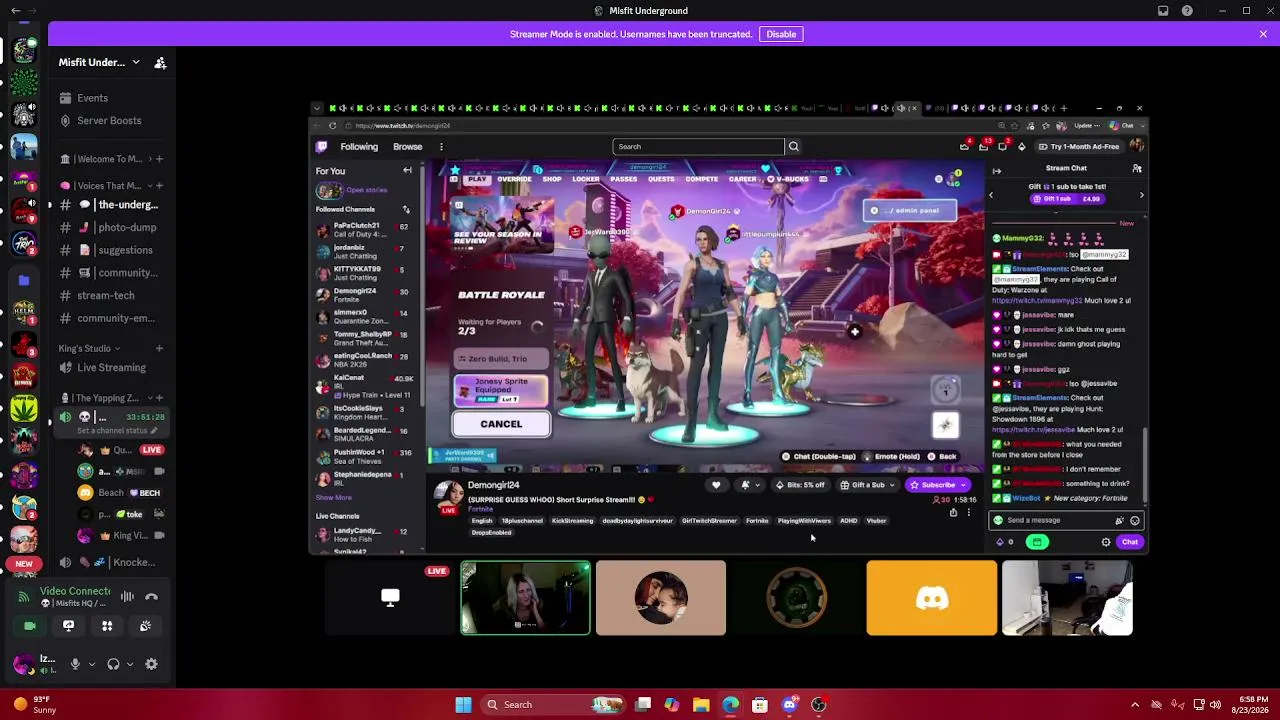Open Discord user settings gear
The image size is (1280, 720).
pos(151,664)
